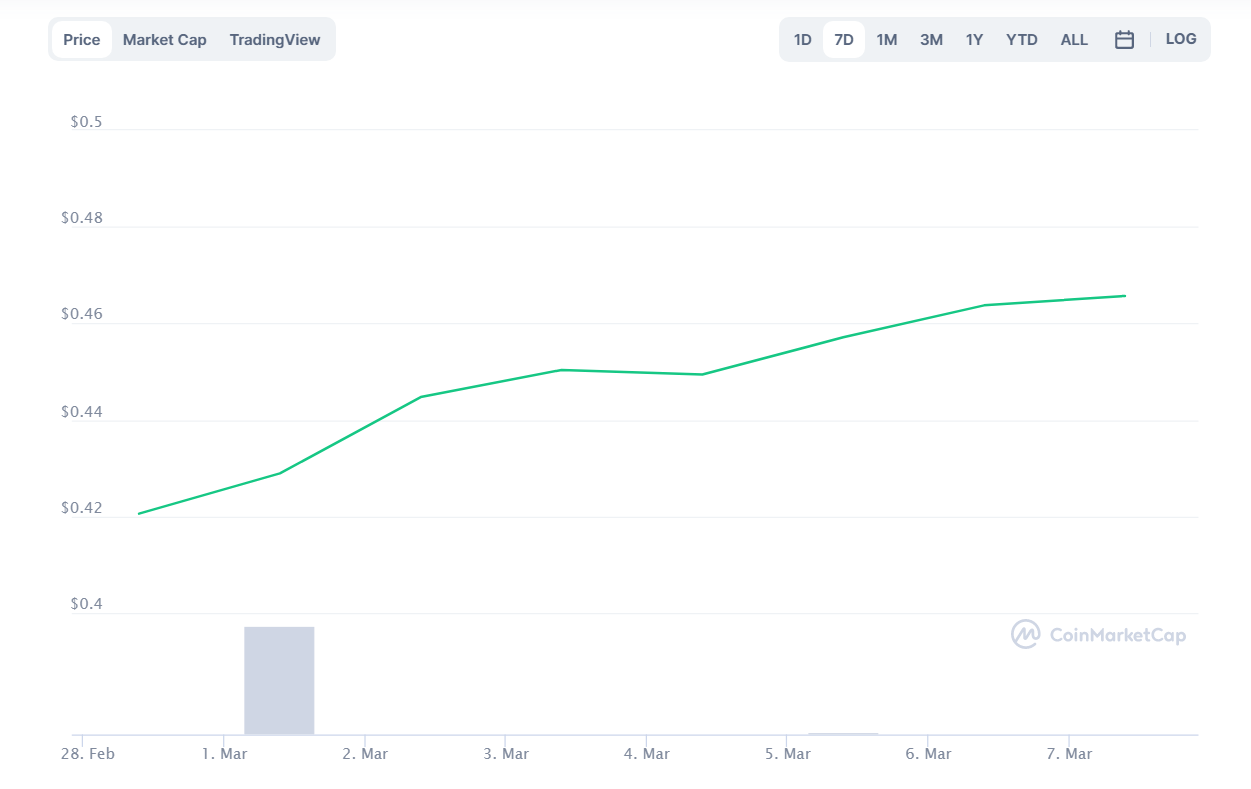Switch to the Price tab
Image resolution: width=1251 pixels, height=789 pixels.
[x=82, y=40]
